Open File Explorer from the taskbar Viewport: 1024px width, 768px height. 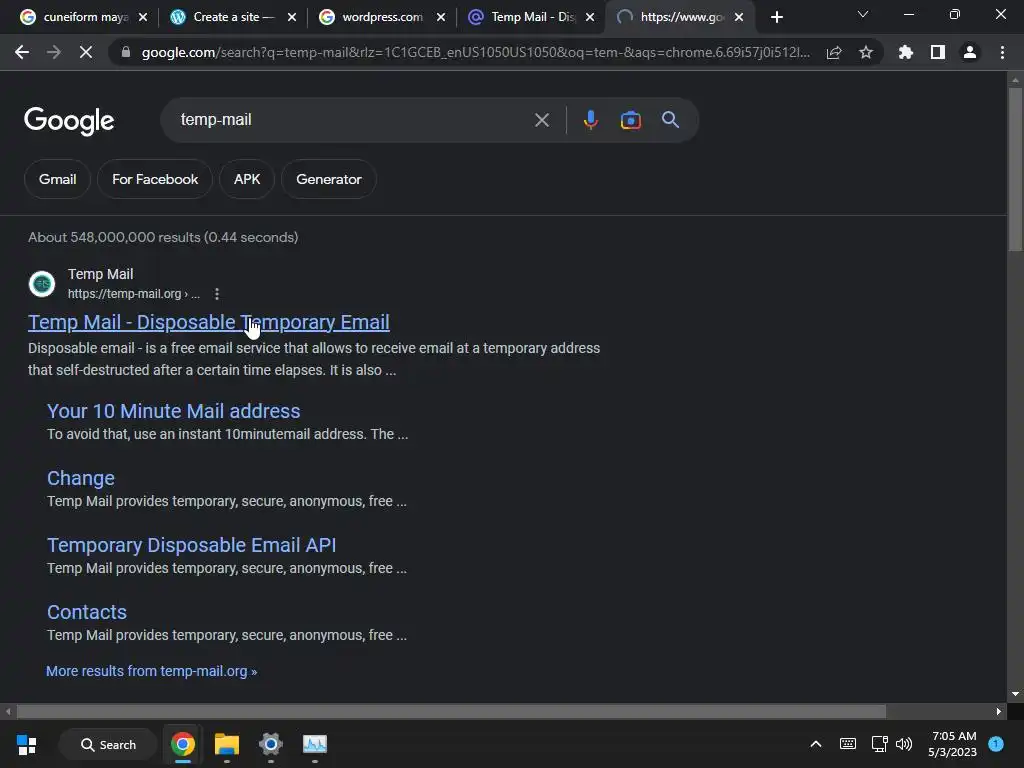click(x=227, y=744)
